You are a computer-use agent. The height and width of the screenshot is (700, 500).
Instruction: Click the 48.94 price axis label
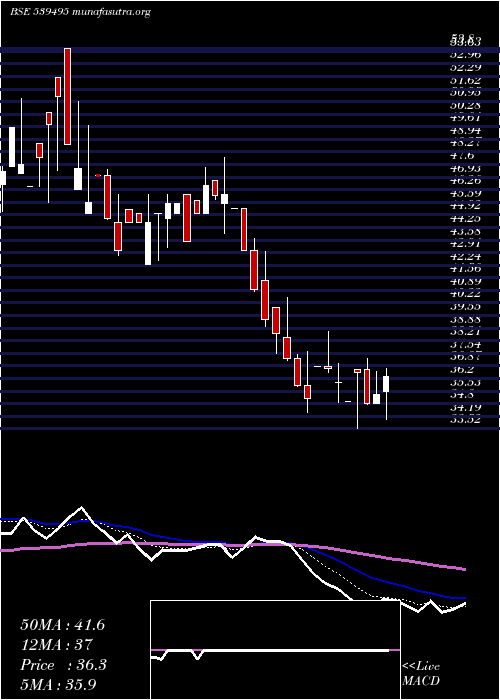point(465,130)
